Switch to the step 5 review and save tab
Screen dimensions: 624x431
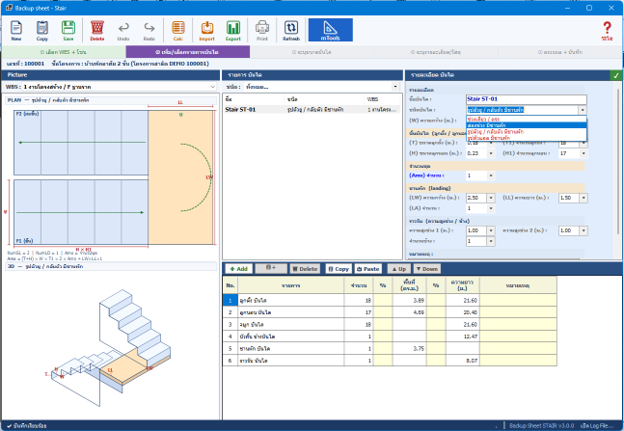coord(560,52)
